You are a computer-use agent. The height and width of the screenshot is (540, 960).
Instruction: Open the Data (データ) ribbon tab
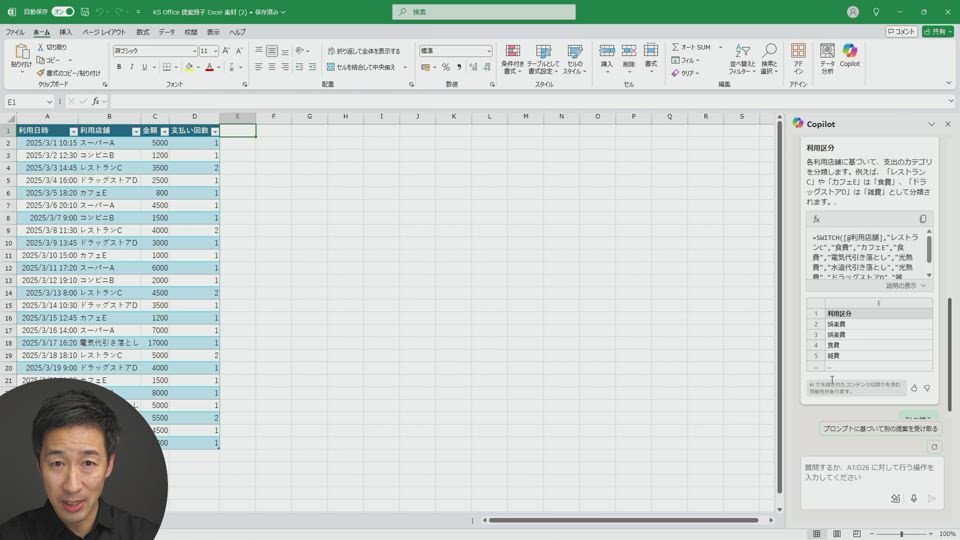166,32
